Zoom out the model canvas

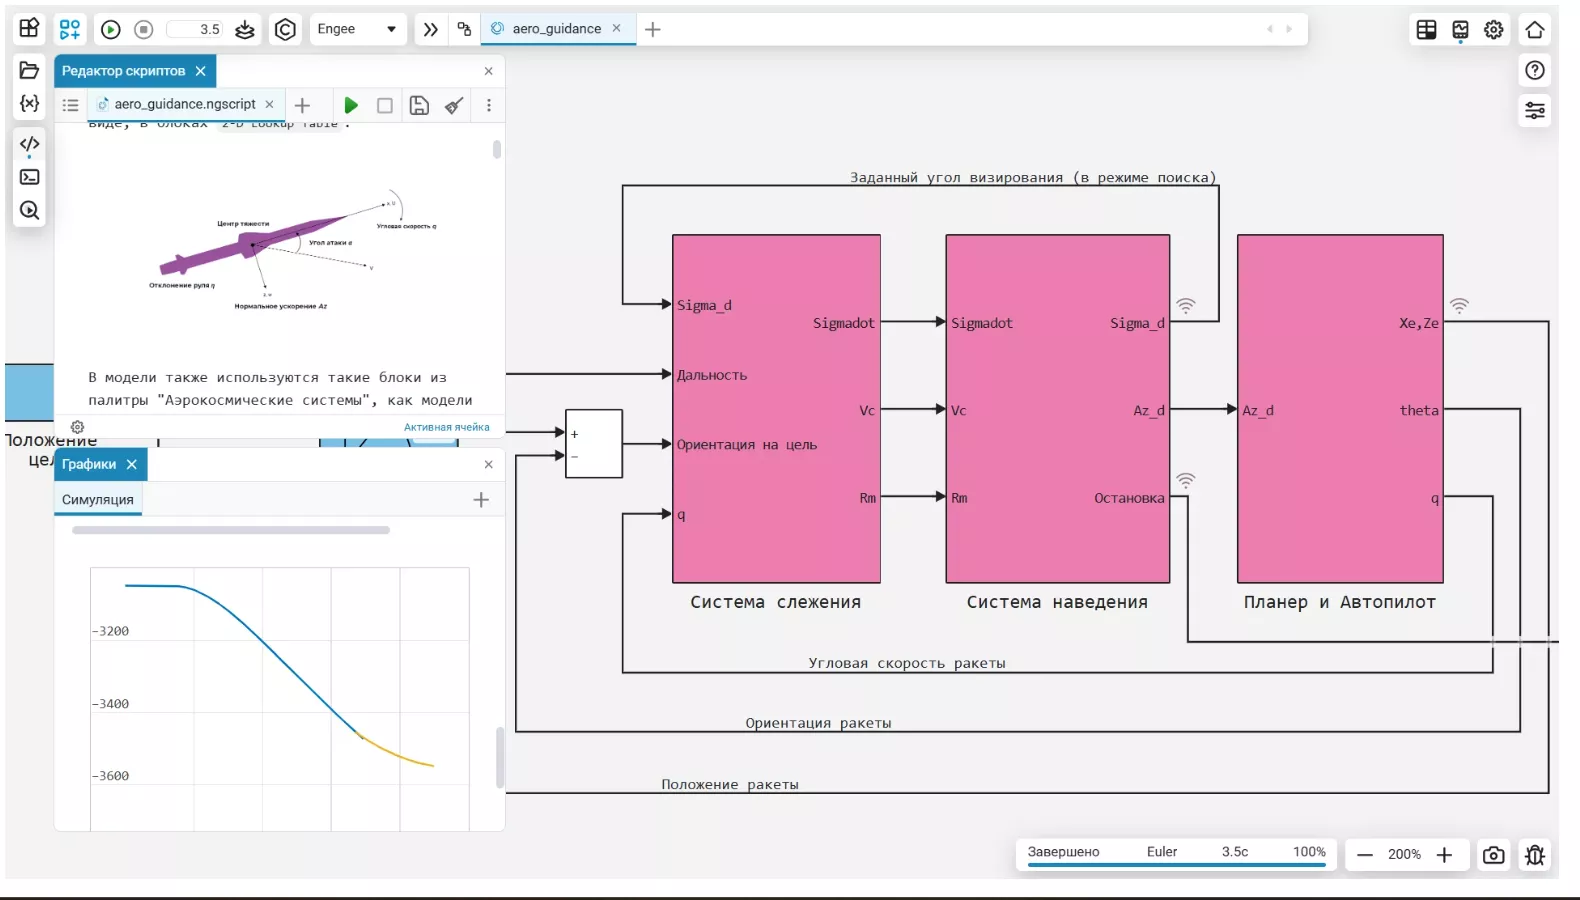click(x=1365, y=855)
